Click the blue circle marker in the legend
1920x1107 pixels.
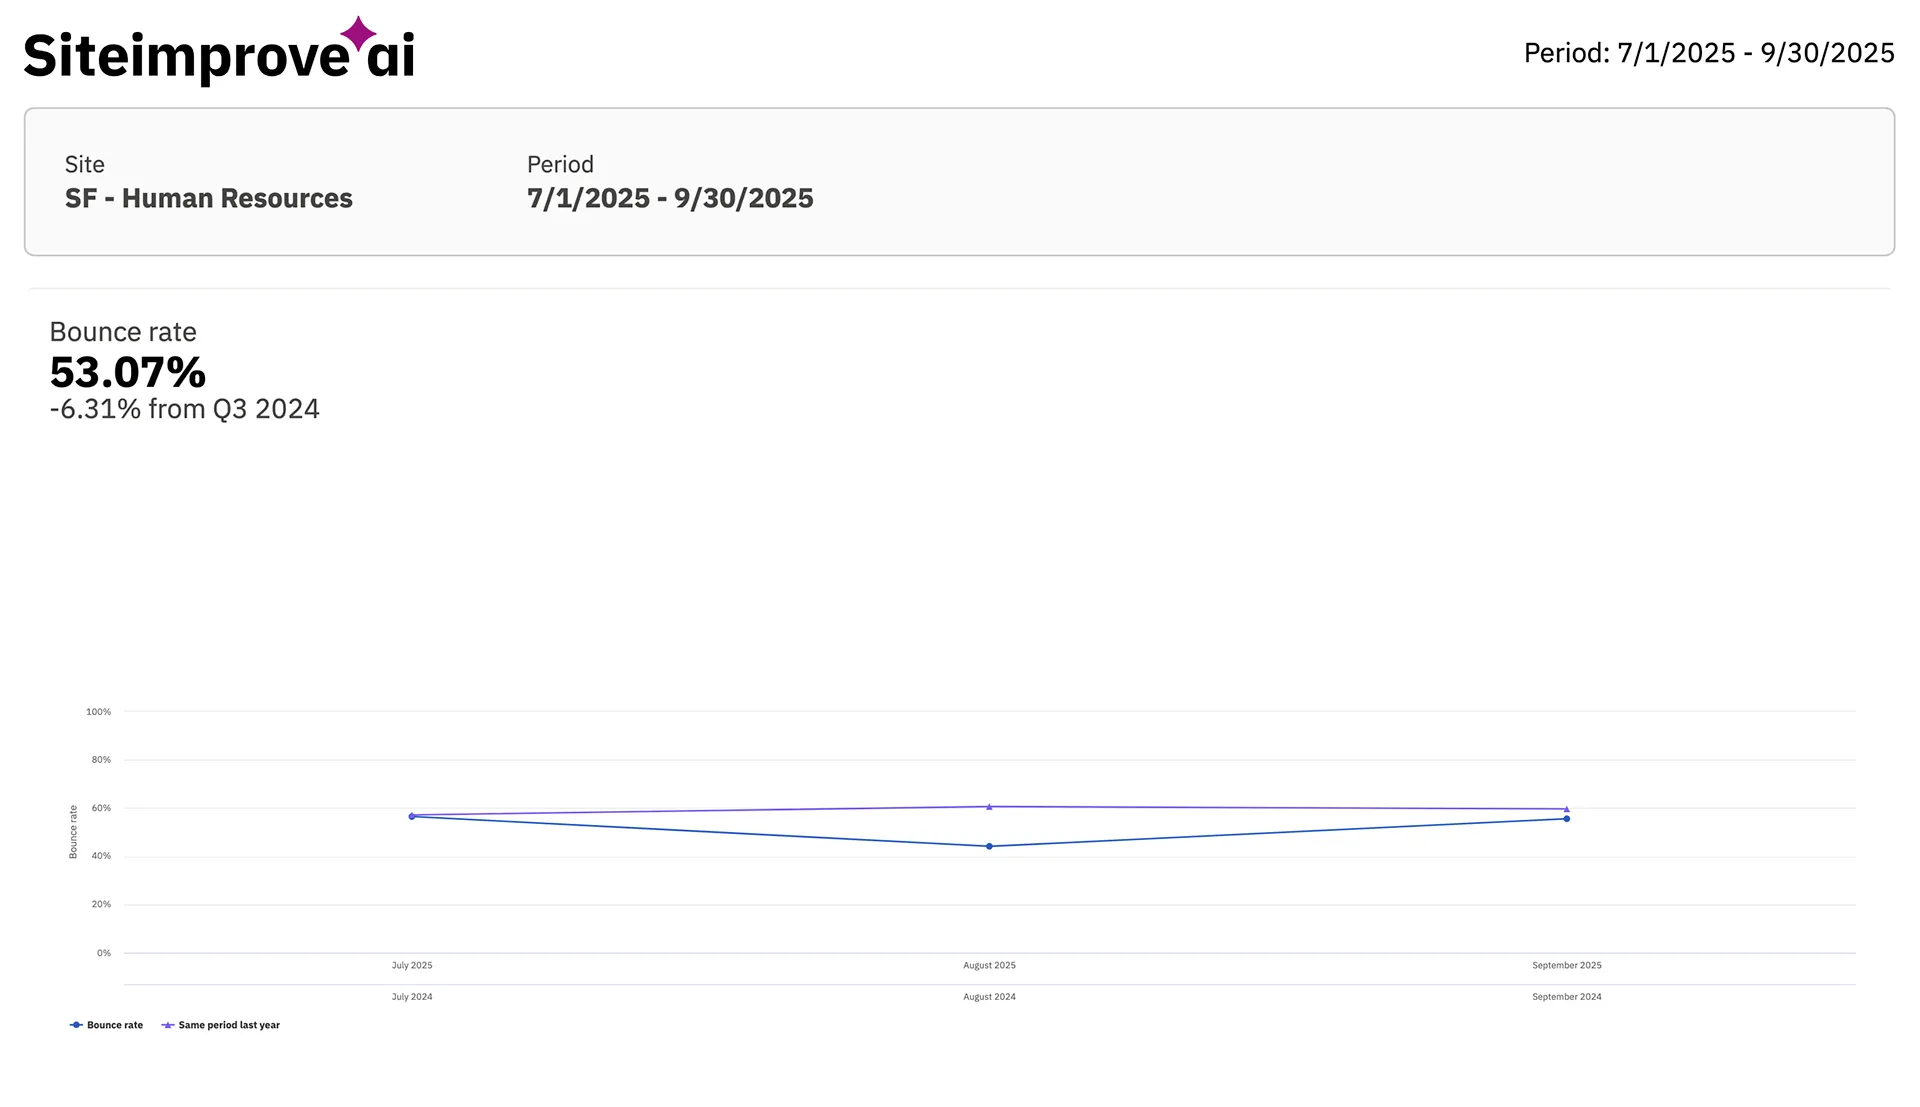pyautogui.click(x=74, y=1024)
